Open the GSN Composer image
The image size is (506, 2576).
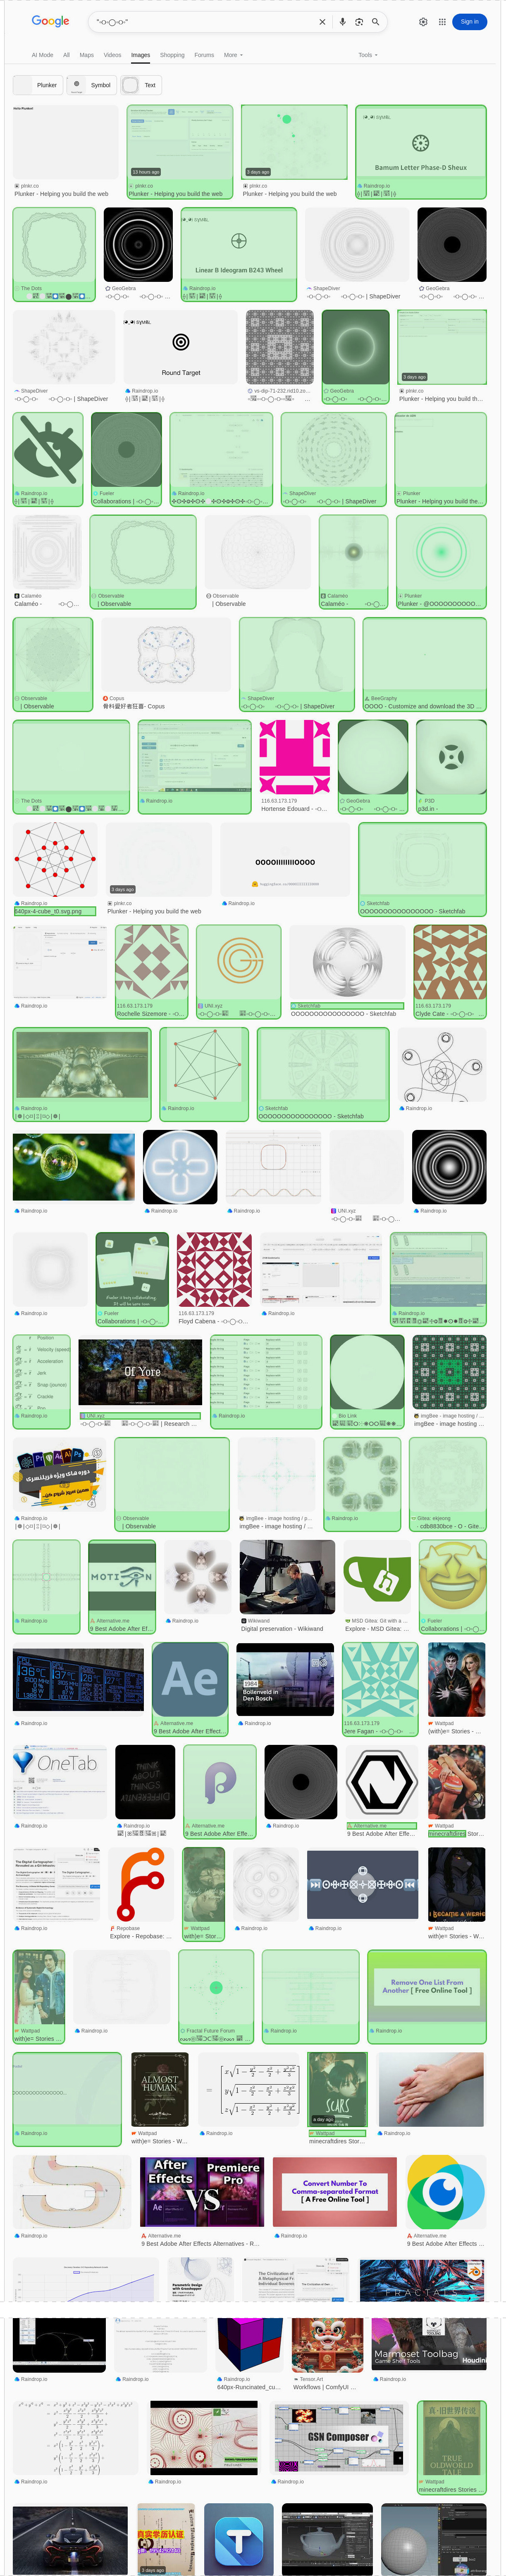tap(340, 2437)
